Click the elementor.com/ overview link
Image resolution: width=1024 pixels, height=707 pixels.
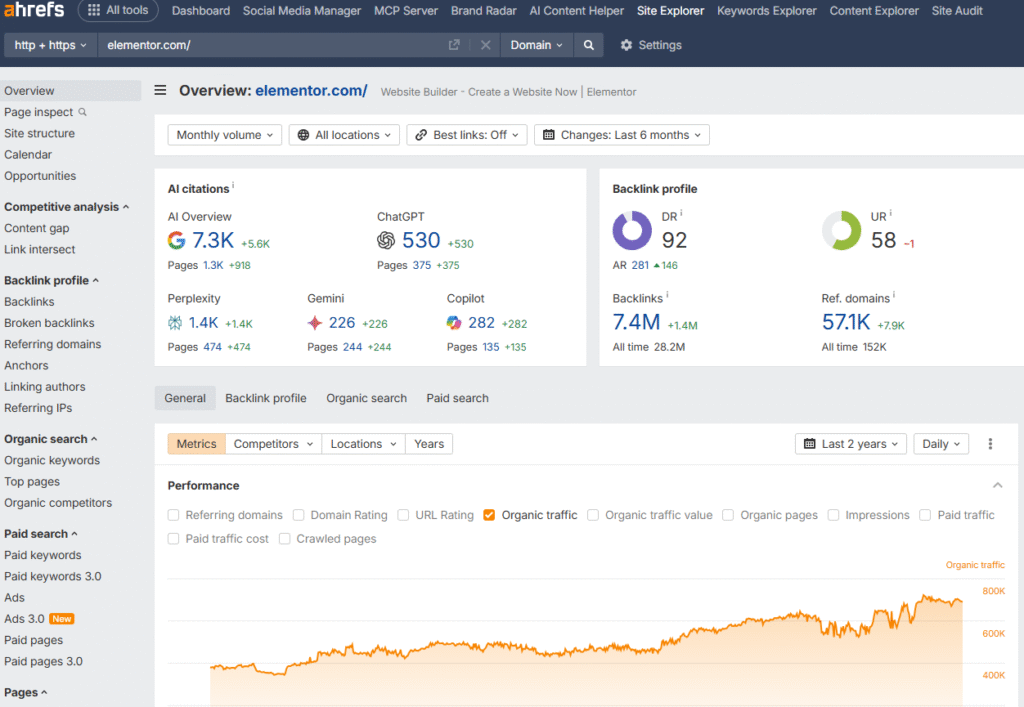pyautogui.click(x=311, y=91)
